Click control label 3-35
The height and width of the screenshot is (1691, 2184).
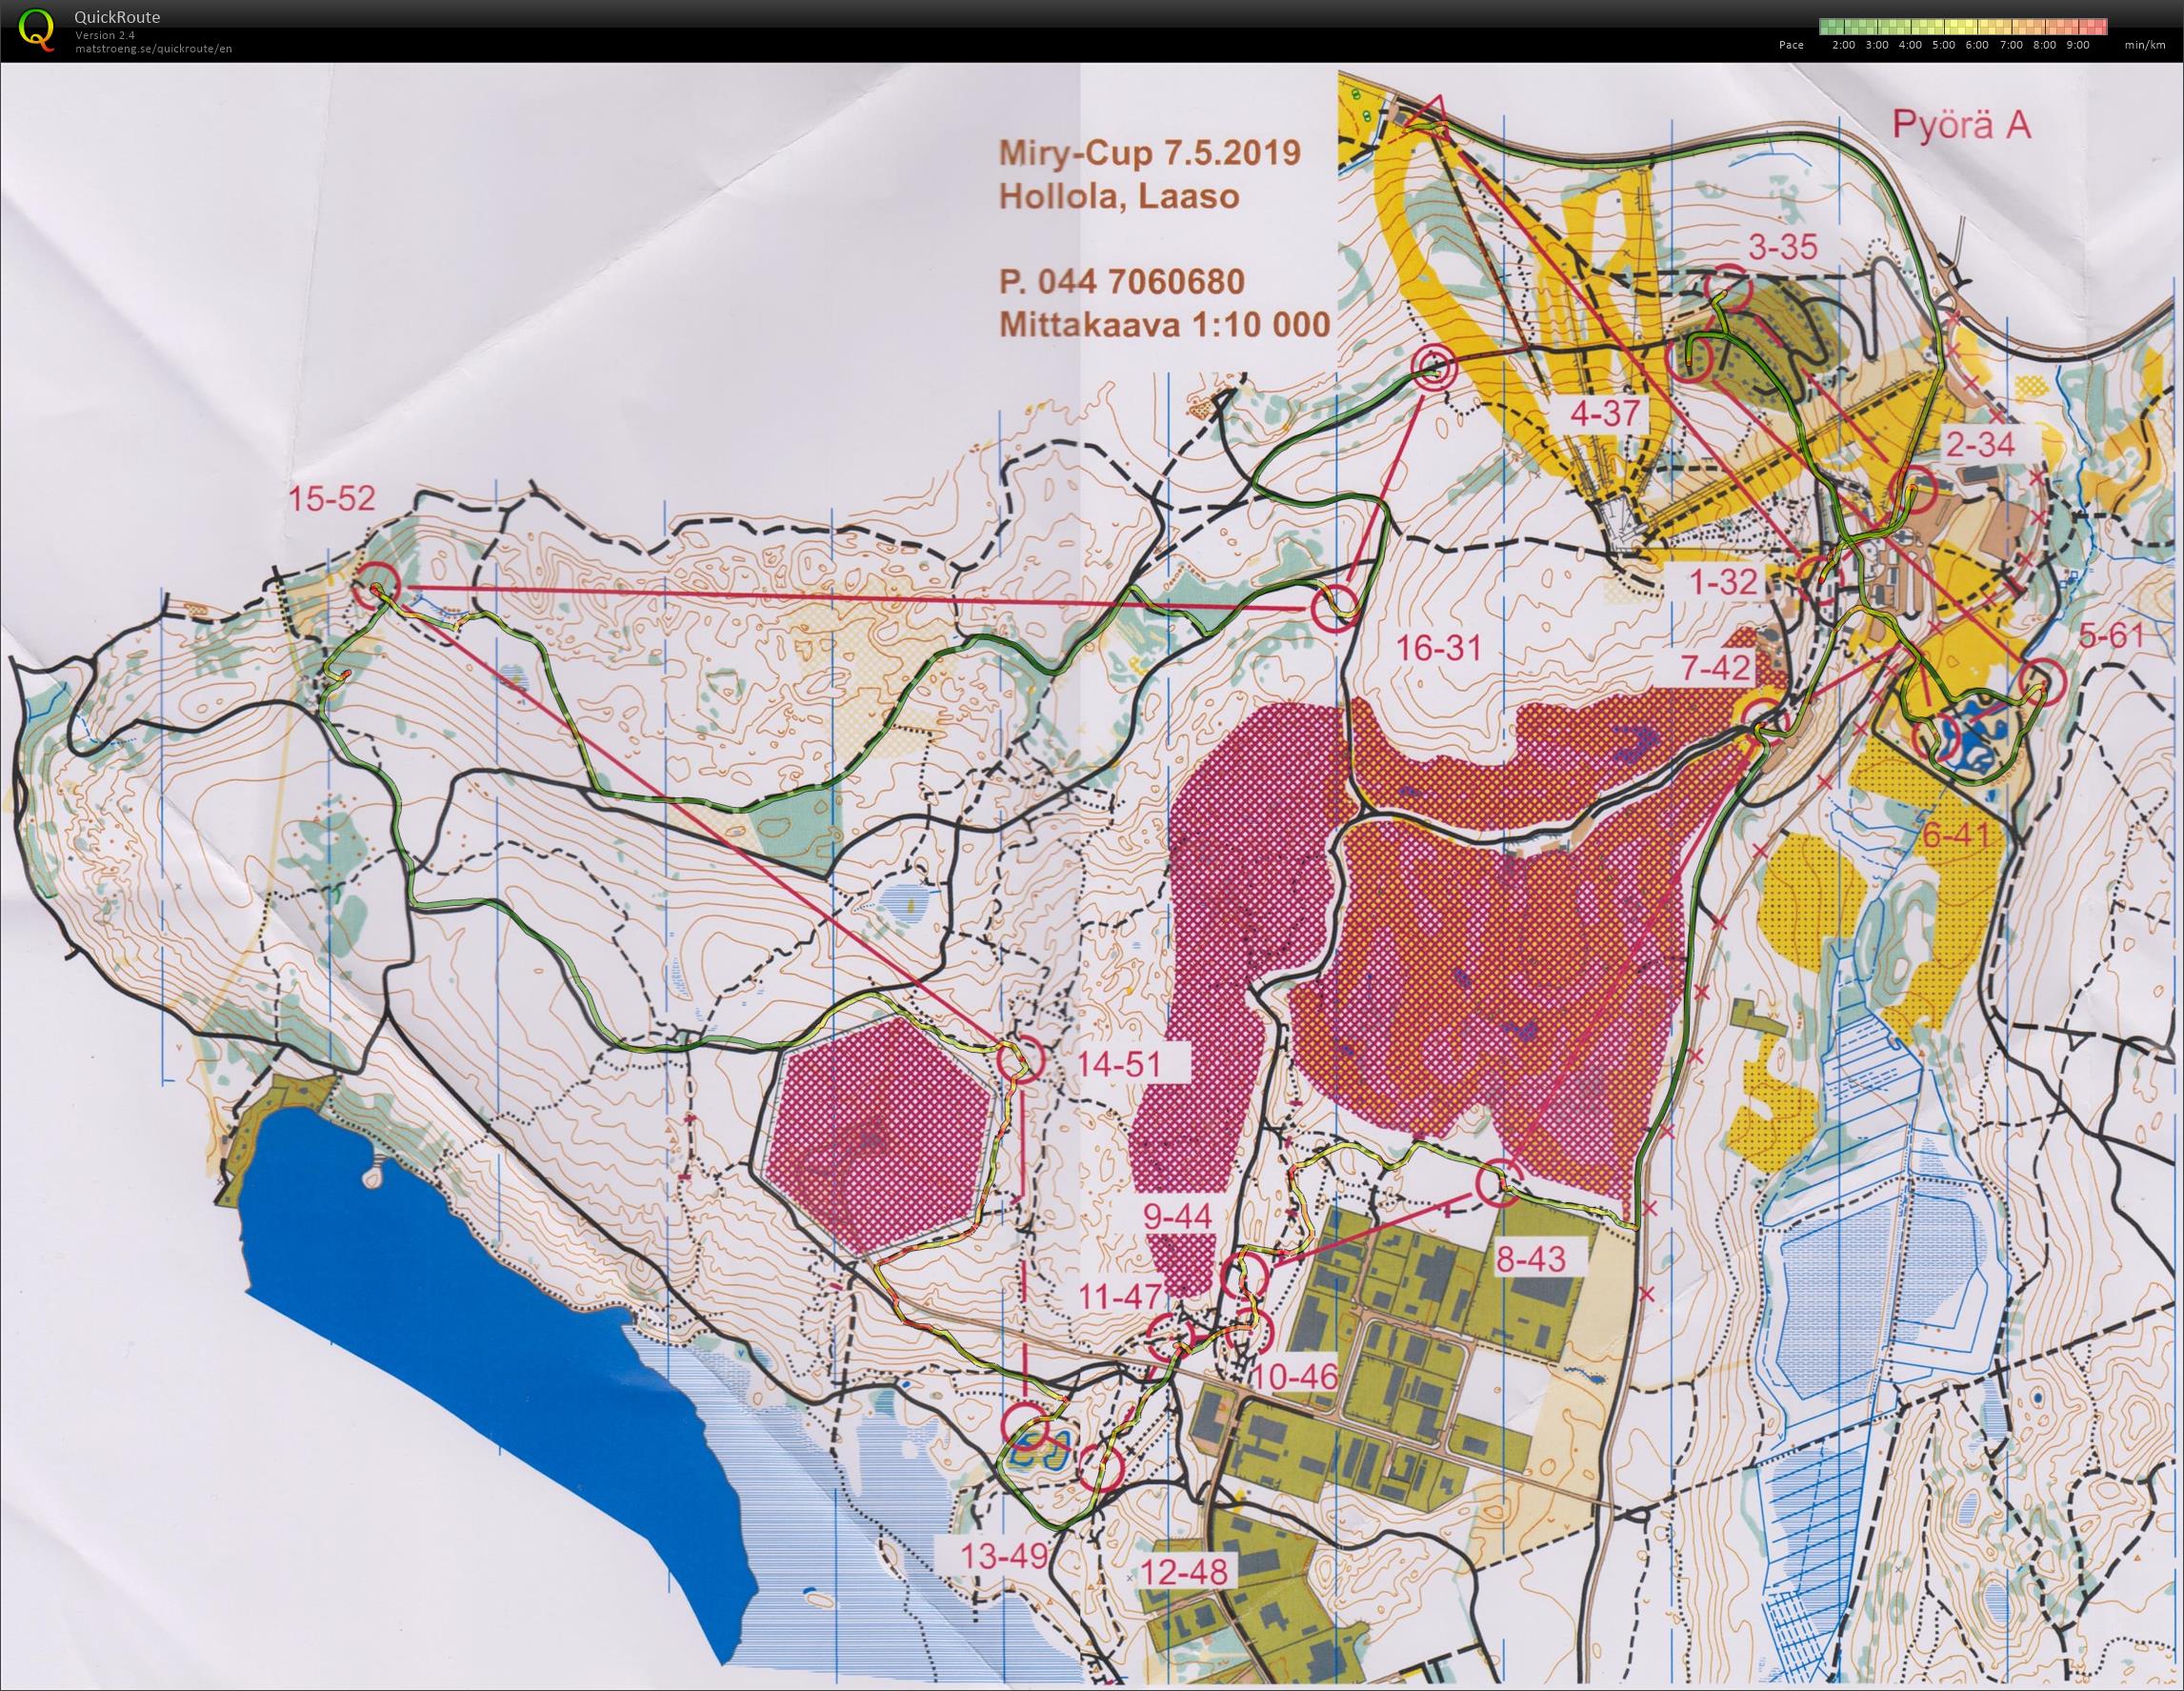coord(1783,247)
